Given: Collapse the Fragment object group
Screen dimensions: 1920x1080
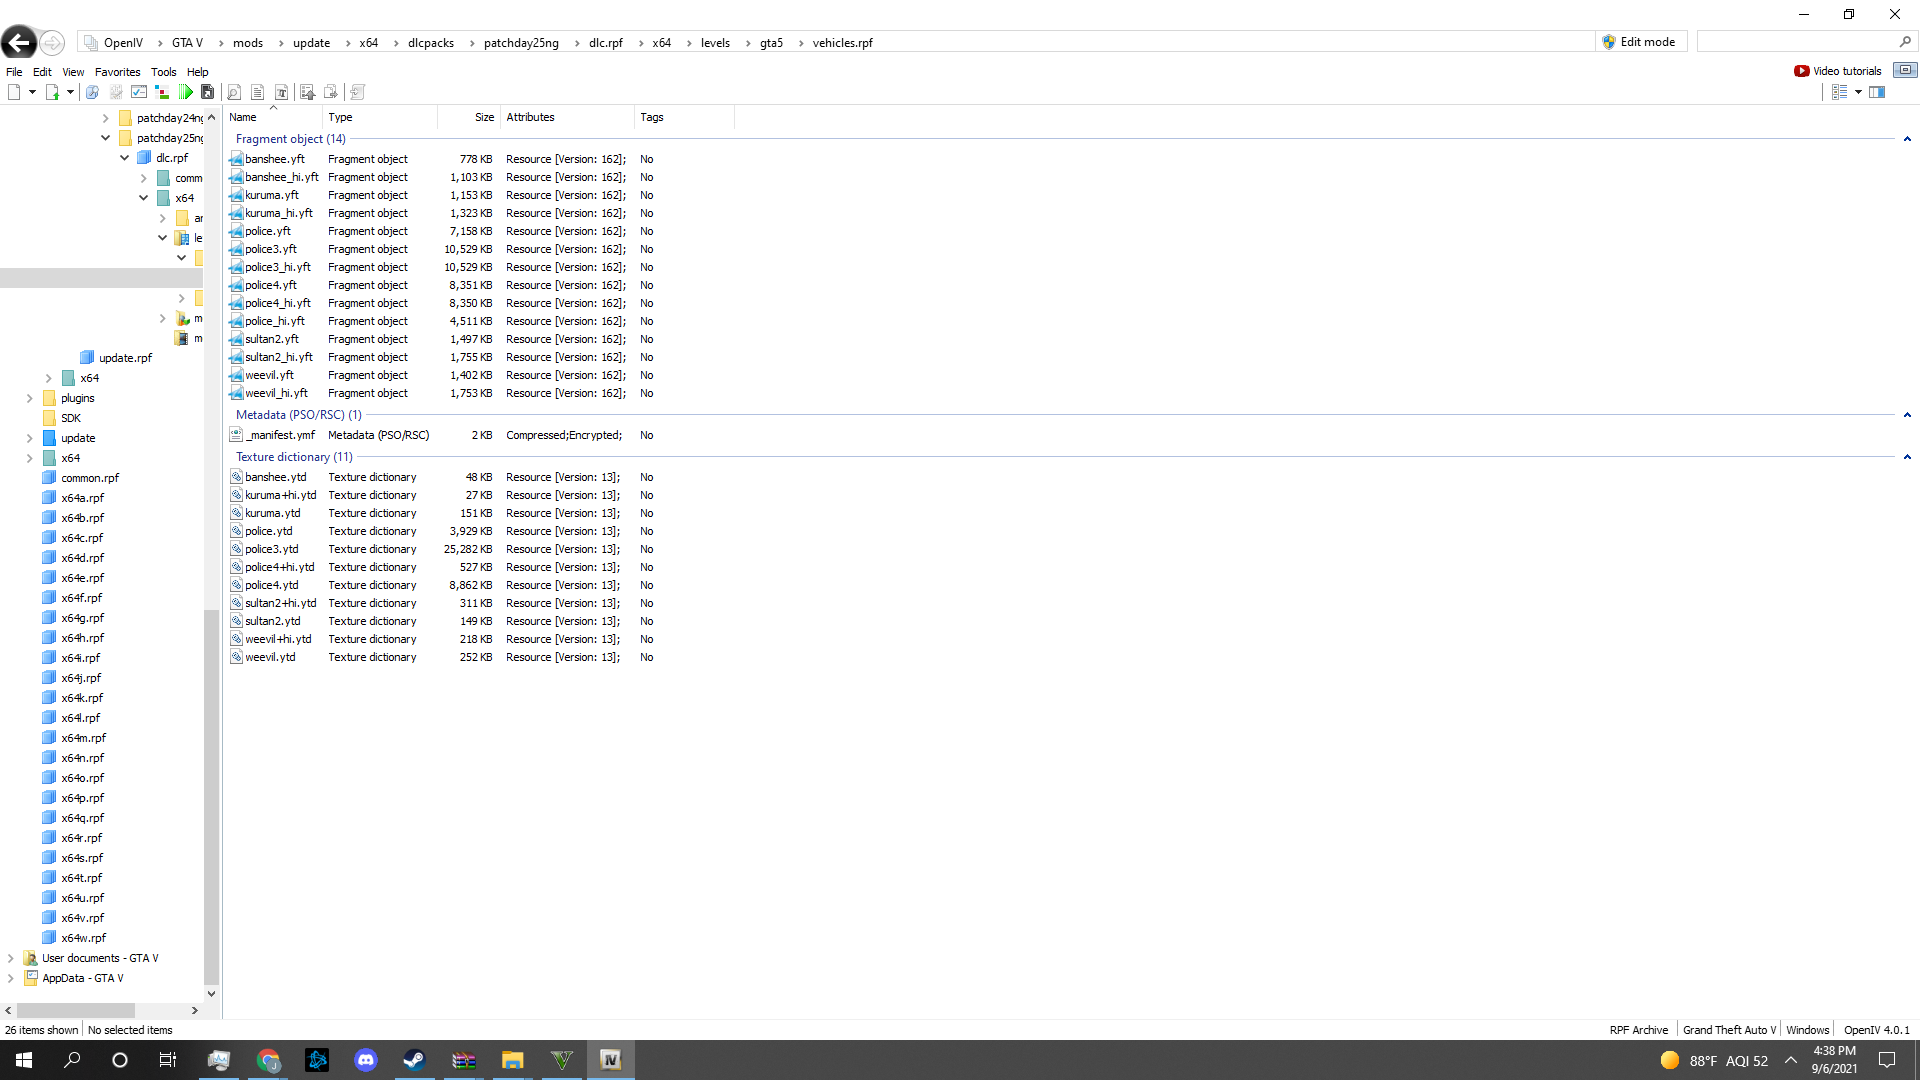Looking at the screenshot, I should 1907,139.
